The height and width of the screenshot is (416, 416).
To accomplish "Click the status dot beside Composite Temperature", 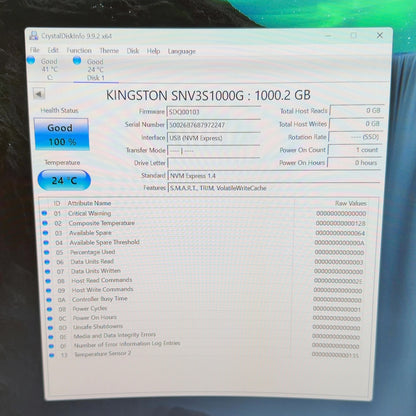I will [x=45, y=223].
